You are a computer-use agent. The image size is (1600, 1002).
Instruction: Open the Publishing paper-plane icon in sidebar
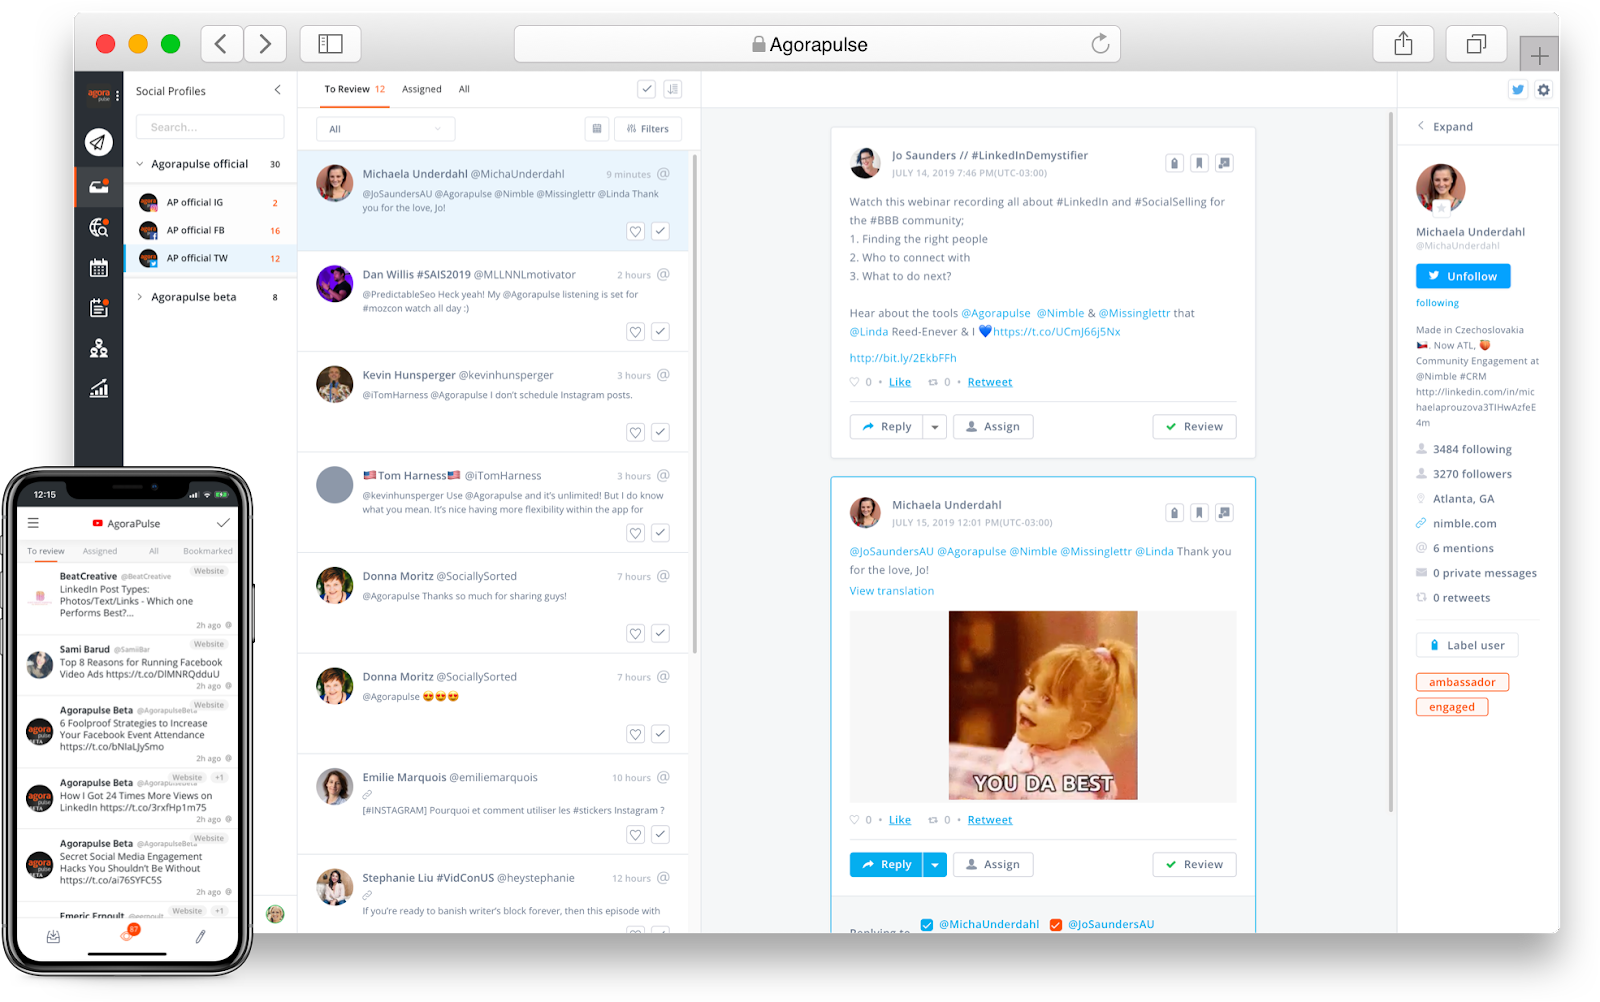coord(98,142)
